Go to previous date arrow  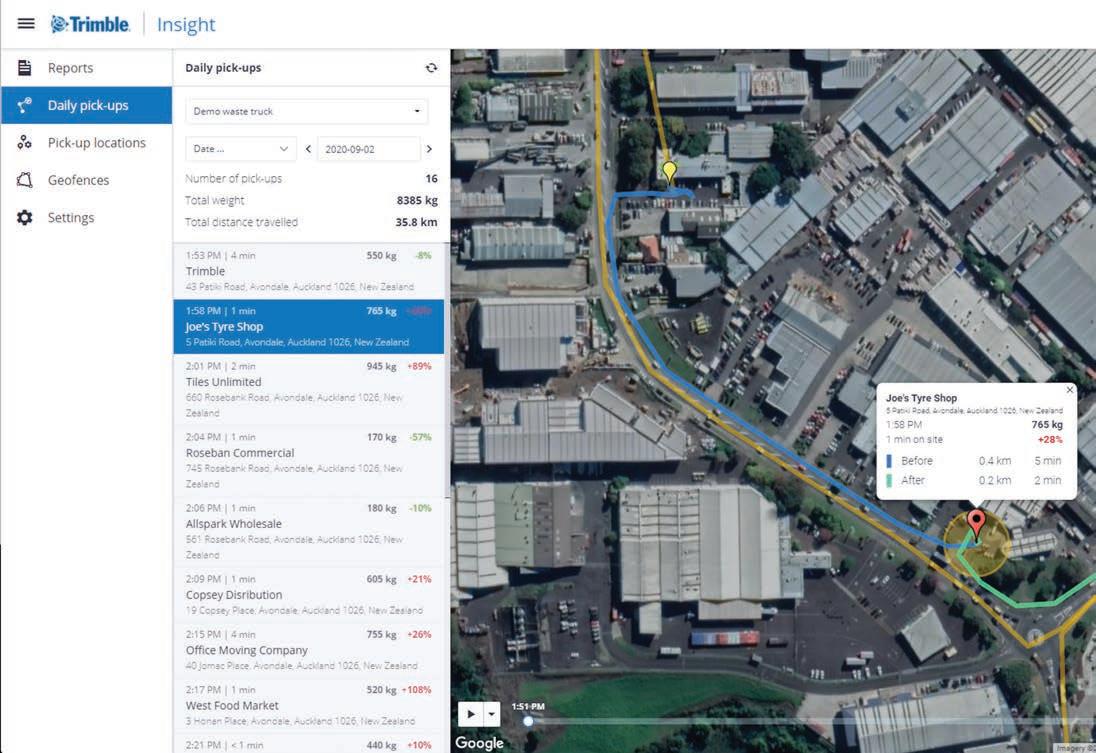point(308,149)
